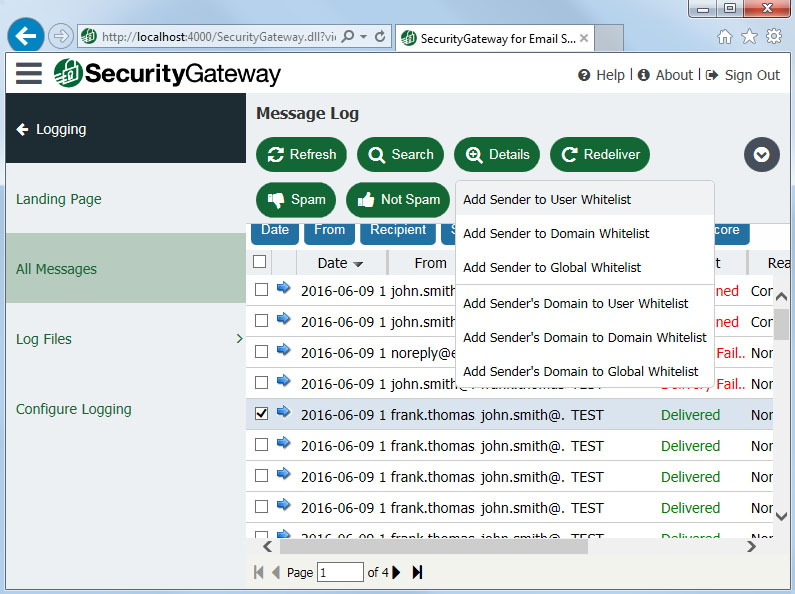The height and width of the screenshot is (594, 795).
Task: Uncheck the selected frank.thomas message checkbox
Action: tap(262, 413)
